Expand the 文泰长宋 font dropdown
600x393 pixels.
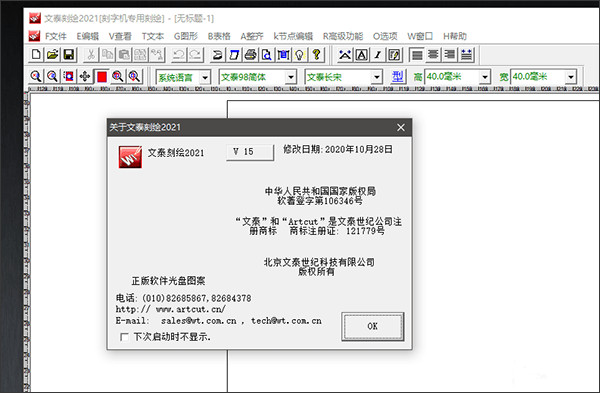(377, 77)
